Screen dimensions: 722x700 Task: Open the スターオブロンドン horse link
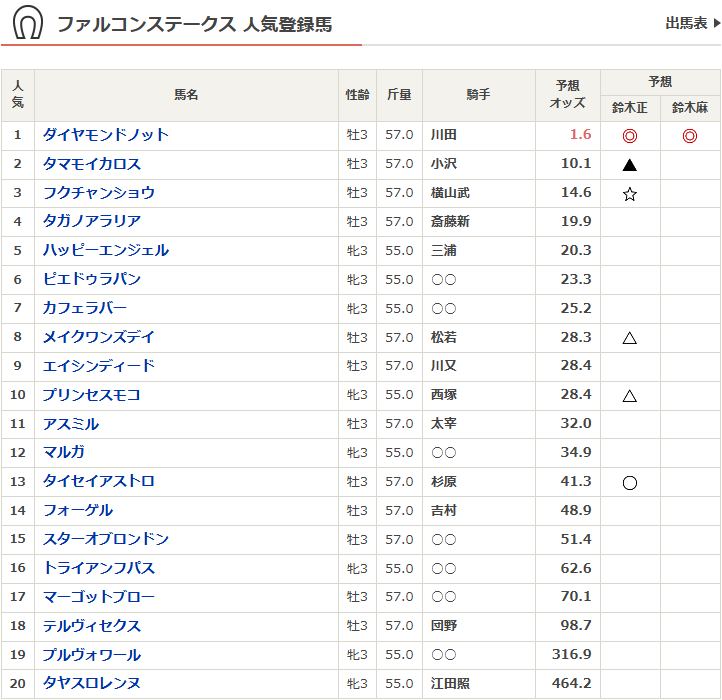(x=106, y=539)
